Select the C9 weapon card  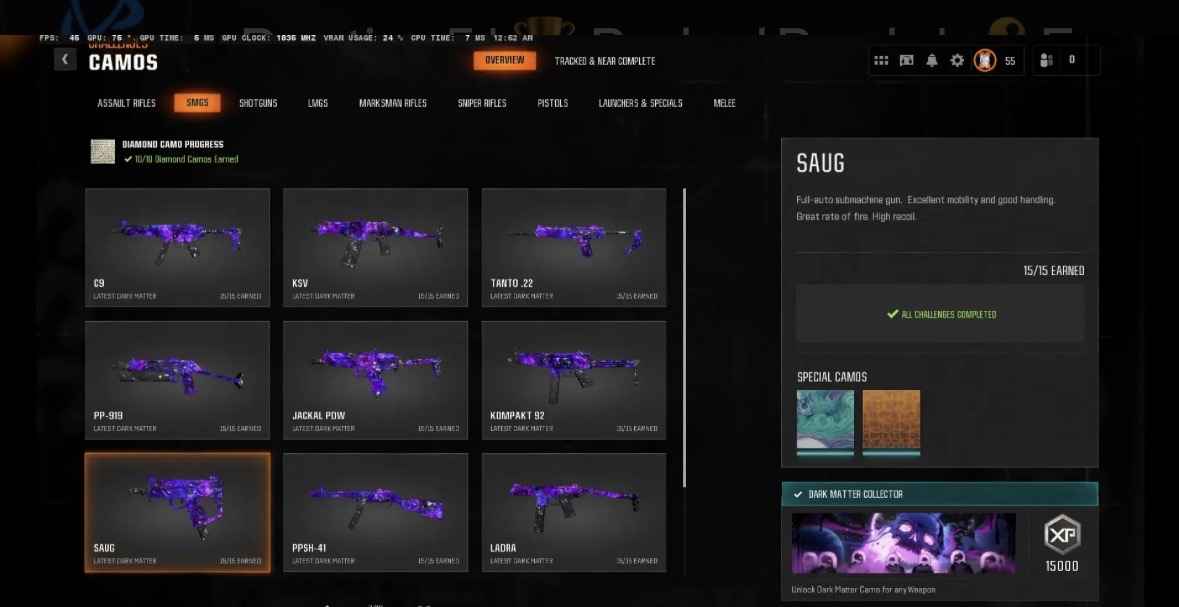[177, 245]
